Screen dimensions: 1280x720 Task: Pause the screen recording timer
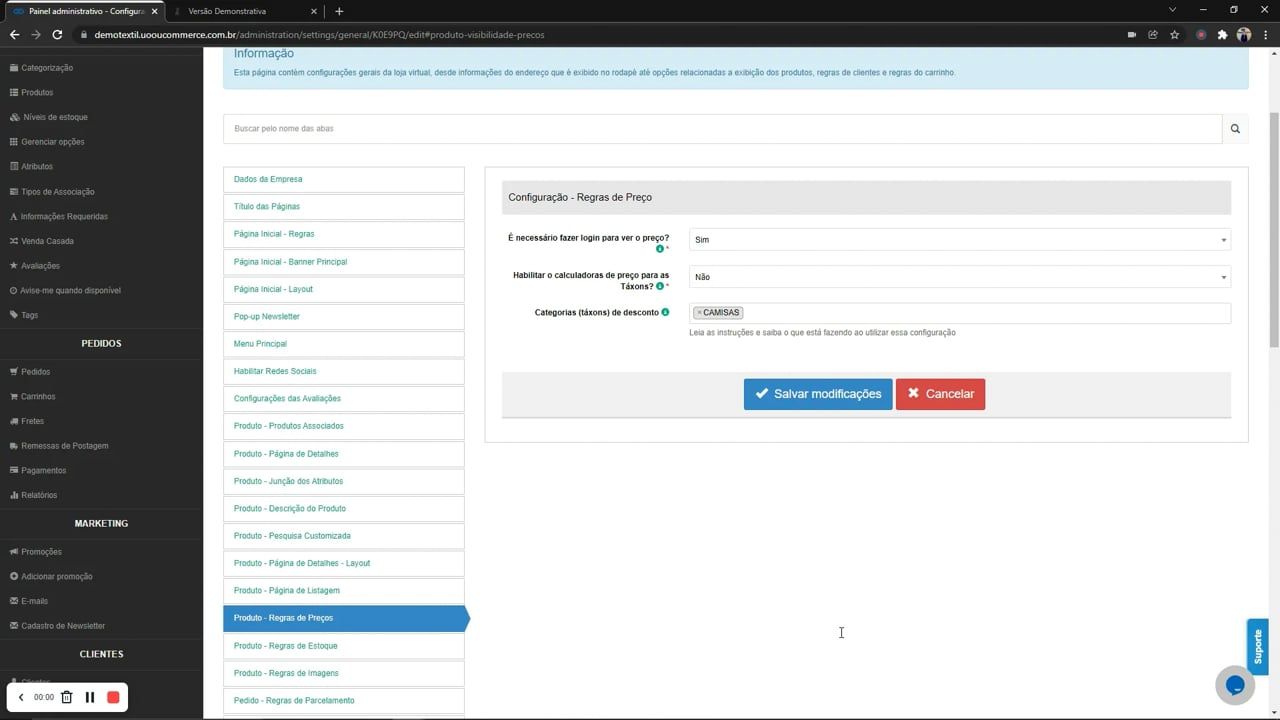[x=89, y=697]
